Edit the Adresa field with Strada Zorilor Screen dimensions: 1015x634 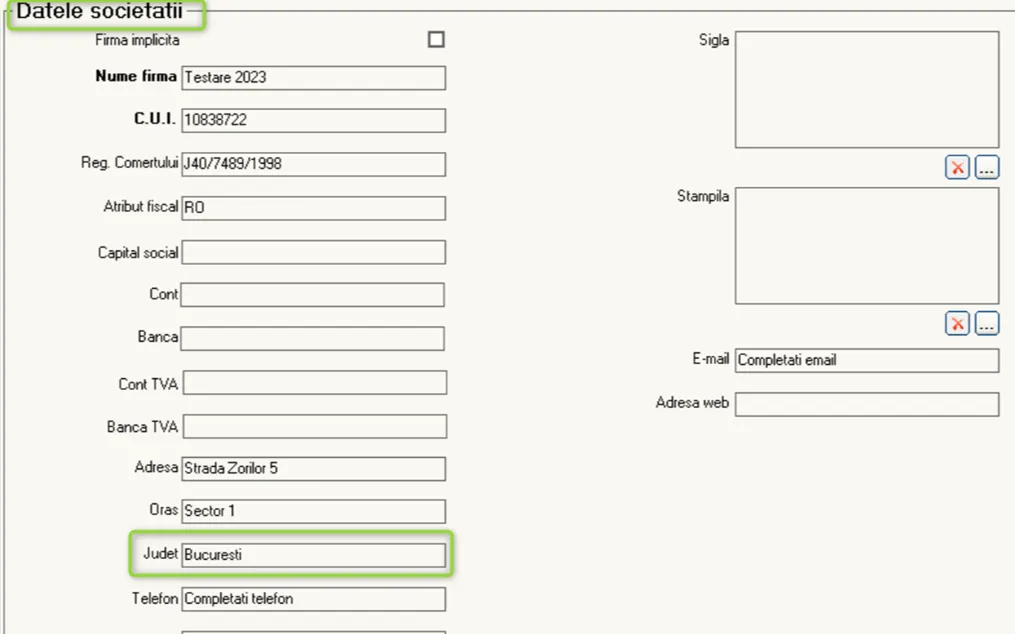tap(313, 469)
